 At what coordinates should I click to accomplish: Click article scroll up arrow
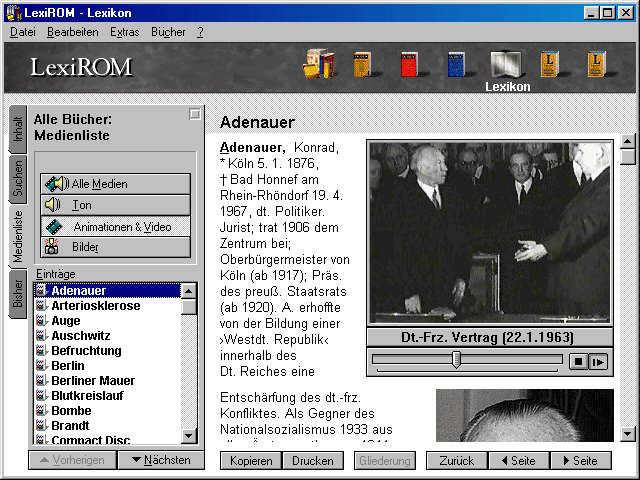point(628,141)
